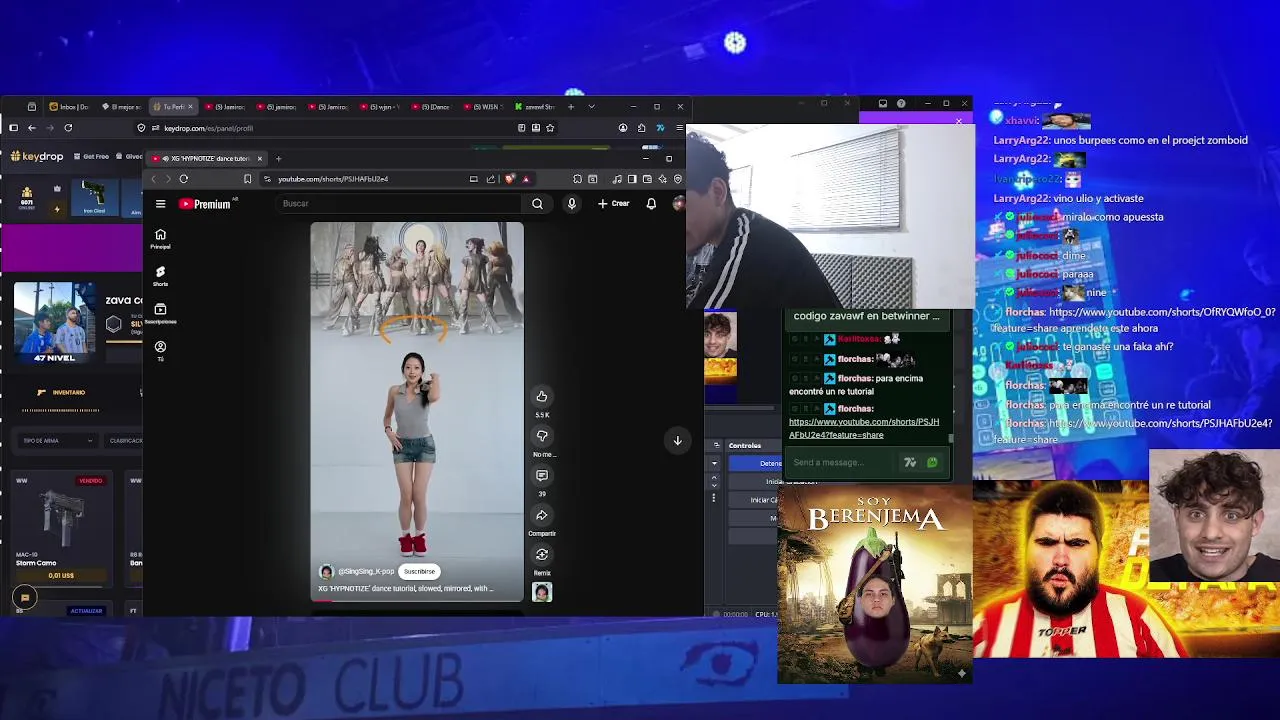The width and height of the screenshot is (1280, 720).
Task: Open a new tab in the keydrop browser window
Action: [x=571, y=107]
